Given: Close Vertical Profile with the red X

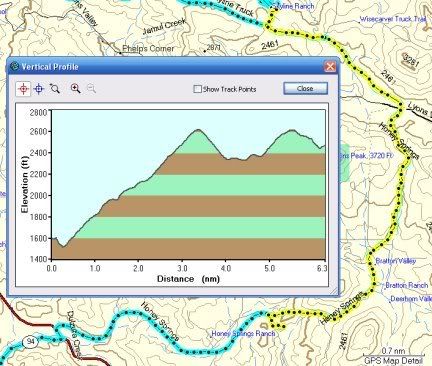Looking at the screenshot, I should click(330, 67).
